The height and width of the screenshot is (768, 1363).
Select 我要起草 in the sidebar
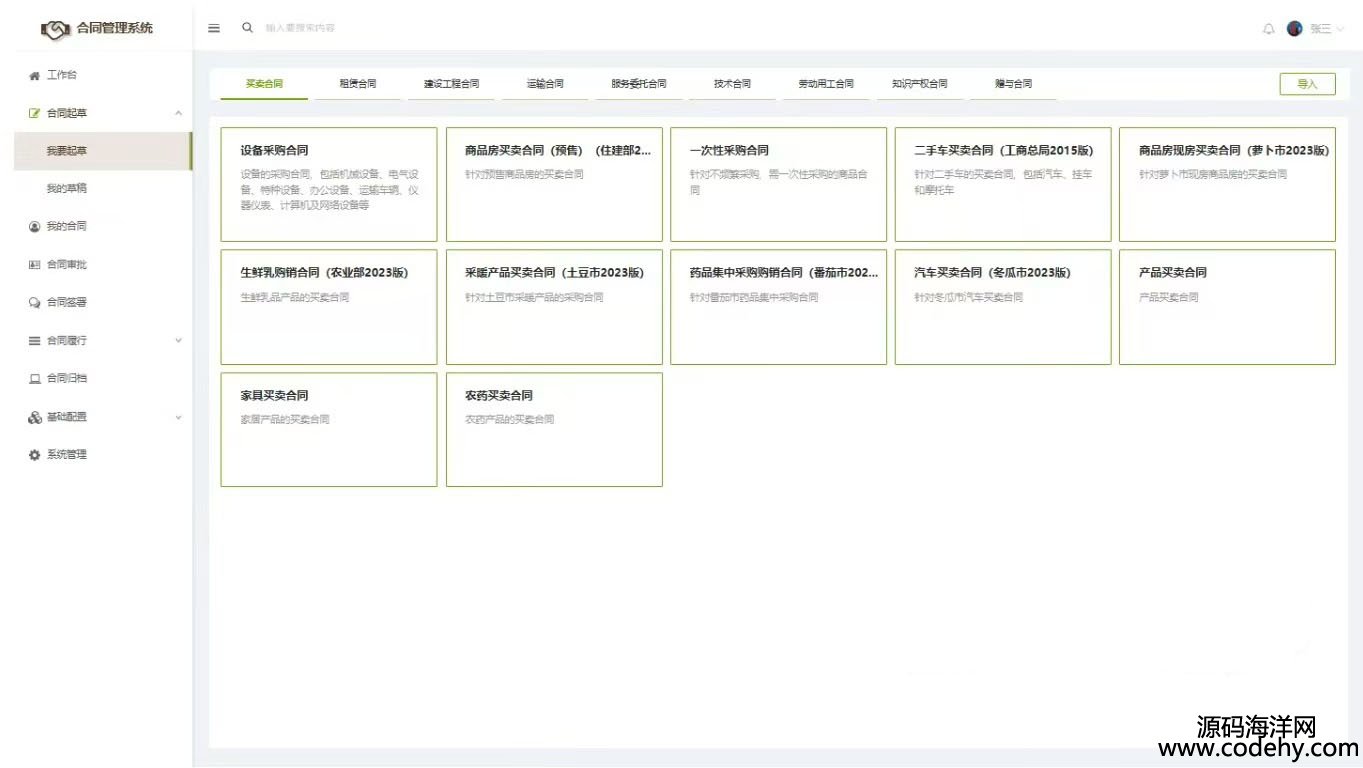pos(103,151)
